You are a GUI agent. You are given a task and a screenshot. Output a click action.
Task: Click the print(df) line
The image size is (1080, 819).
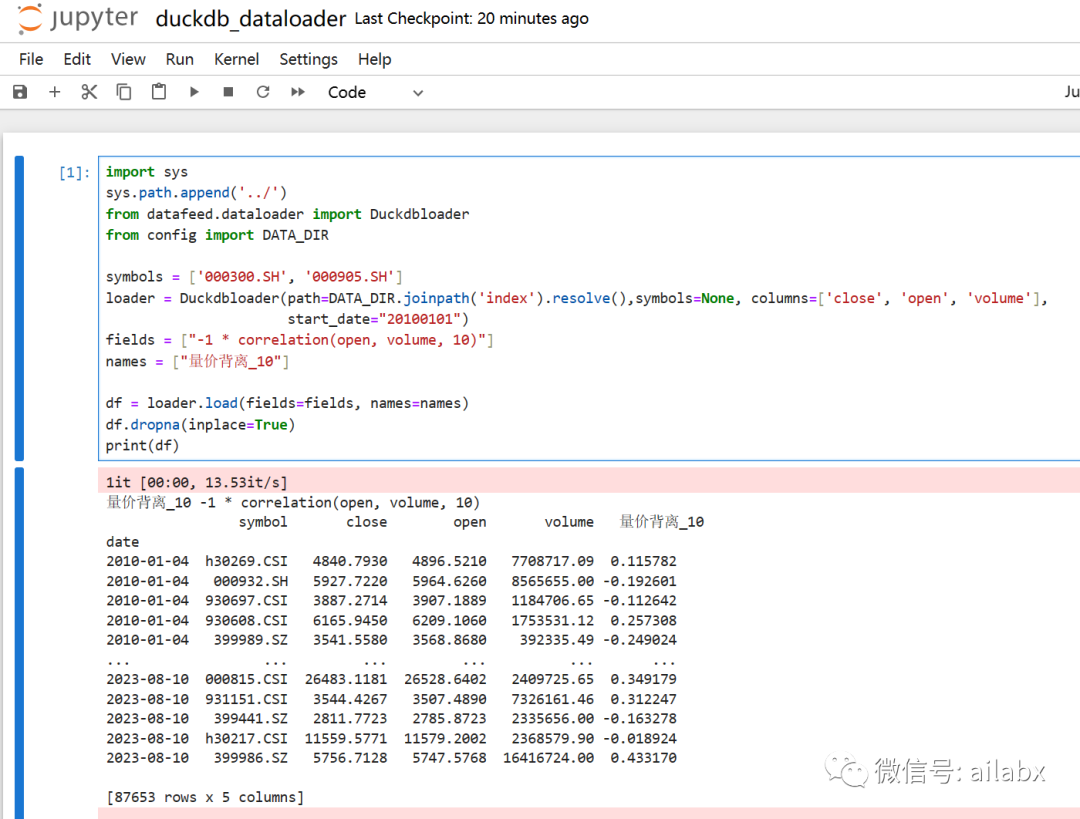(x=143, y=445)
